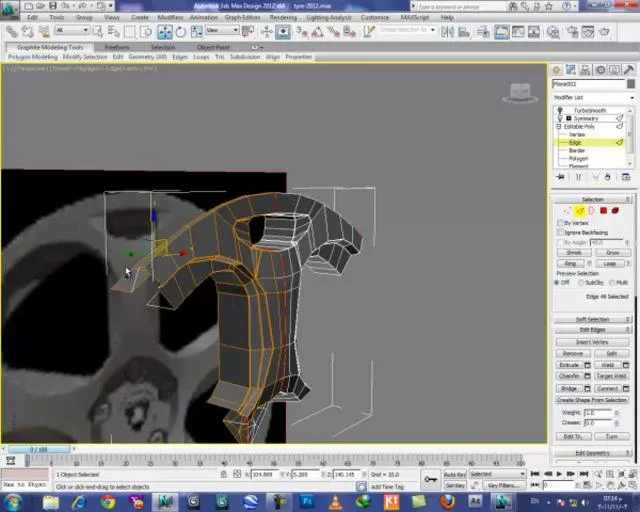Viewport: 640px width, 512px height.
Task: Switch to the Freeform ribbon tab
Action: (x=117, y=47)
